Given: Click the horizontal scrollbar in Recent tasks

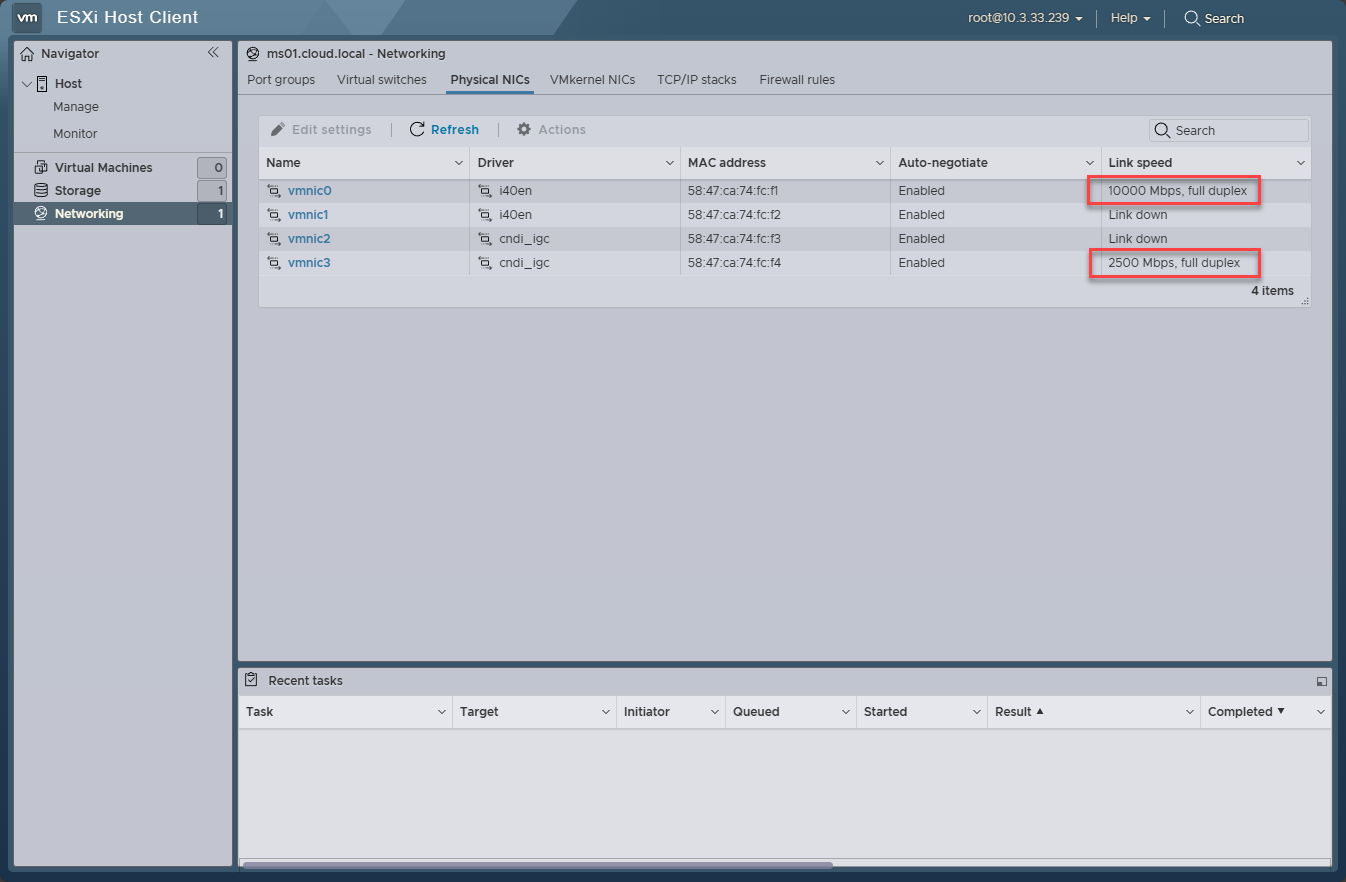Looking at the screenshot, I should (538, 864).
